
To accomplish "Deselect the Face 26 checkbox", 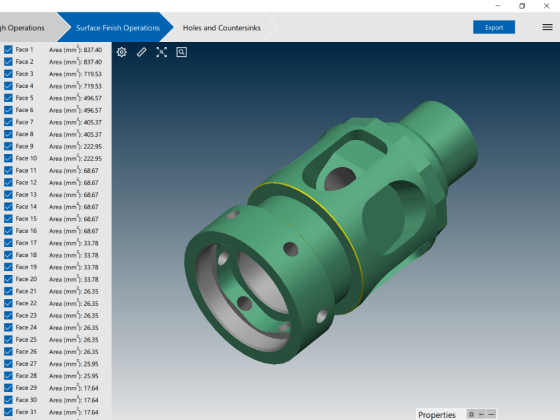I will pyautogui.click(x=8, y=351).
